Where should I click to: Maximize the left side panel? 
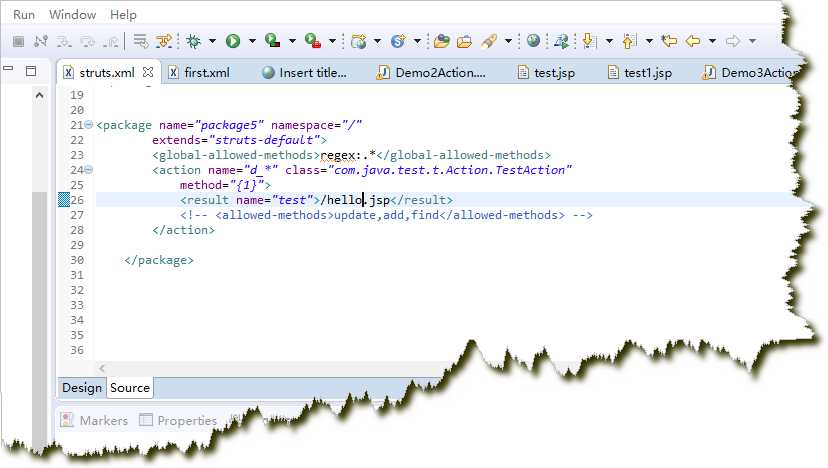point(31,71)
